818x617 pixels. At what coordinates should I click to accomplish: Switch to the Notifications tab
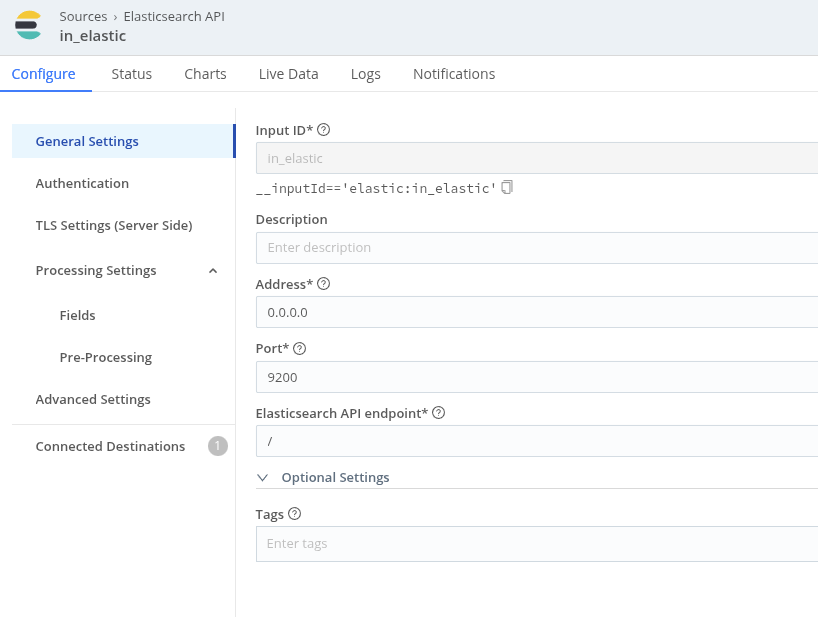coord(453,73)
